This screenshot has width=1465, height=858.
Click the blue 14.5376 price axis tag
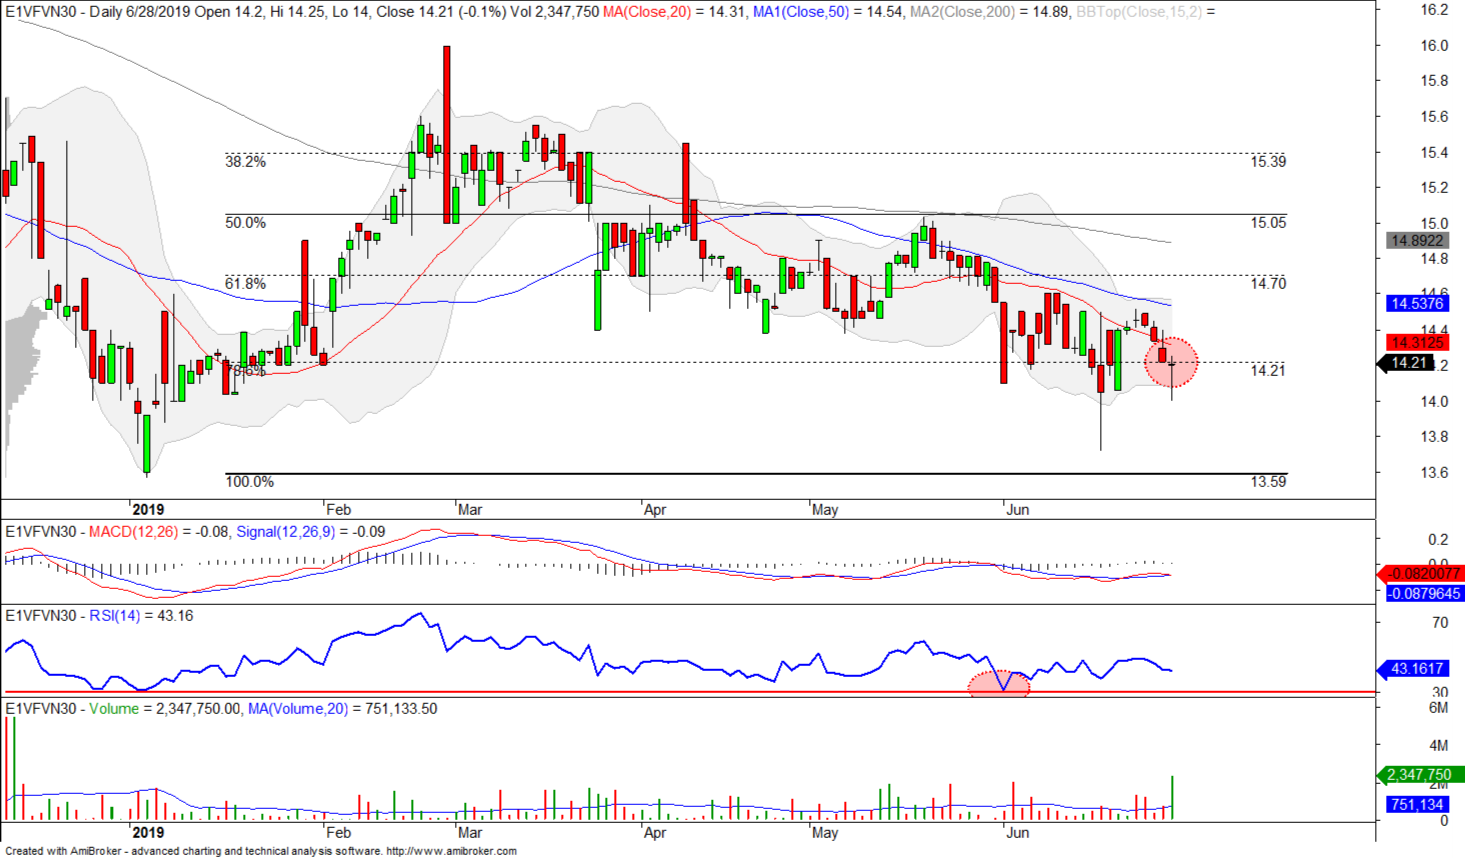1417,303
